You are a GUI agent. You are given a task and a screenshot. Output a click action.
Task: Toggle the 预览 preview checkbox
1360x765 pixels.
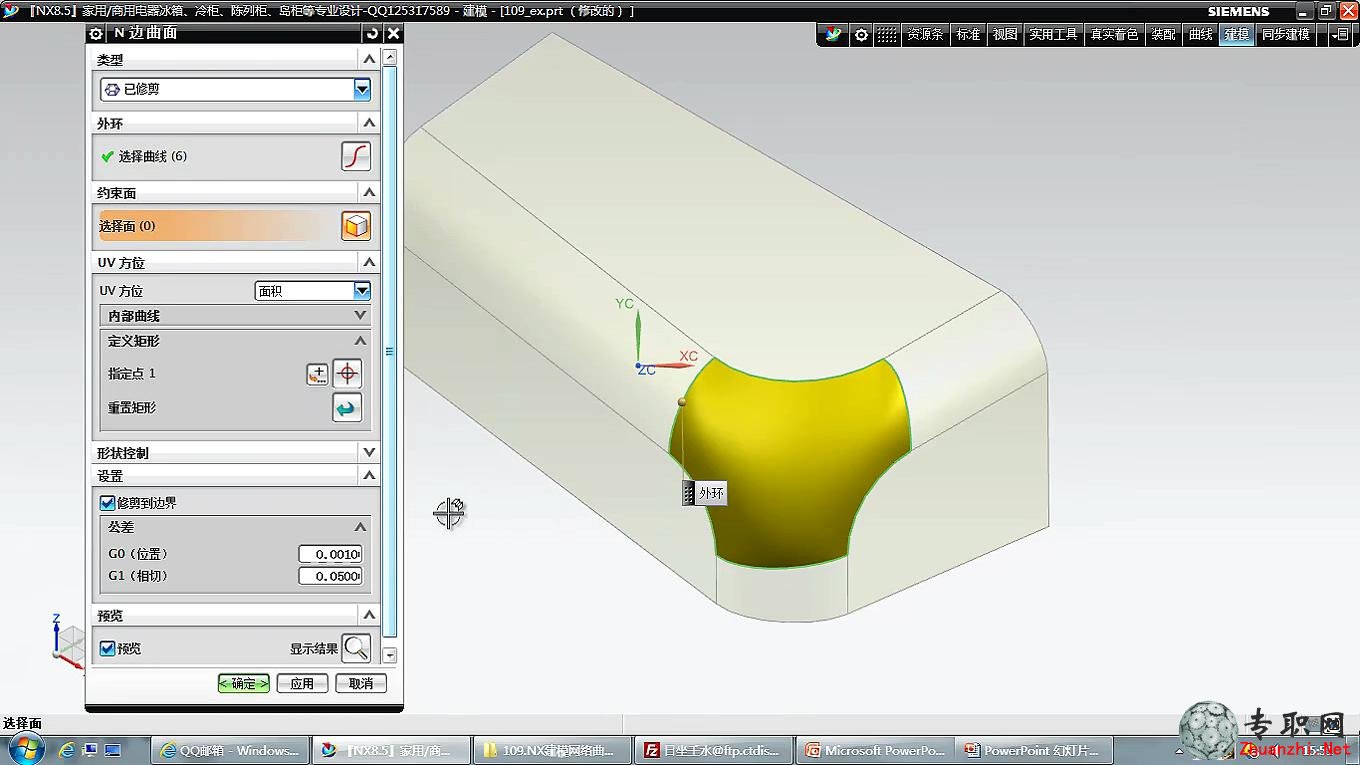coord(107,648)
